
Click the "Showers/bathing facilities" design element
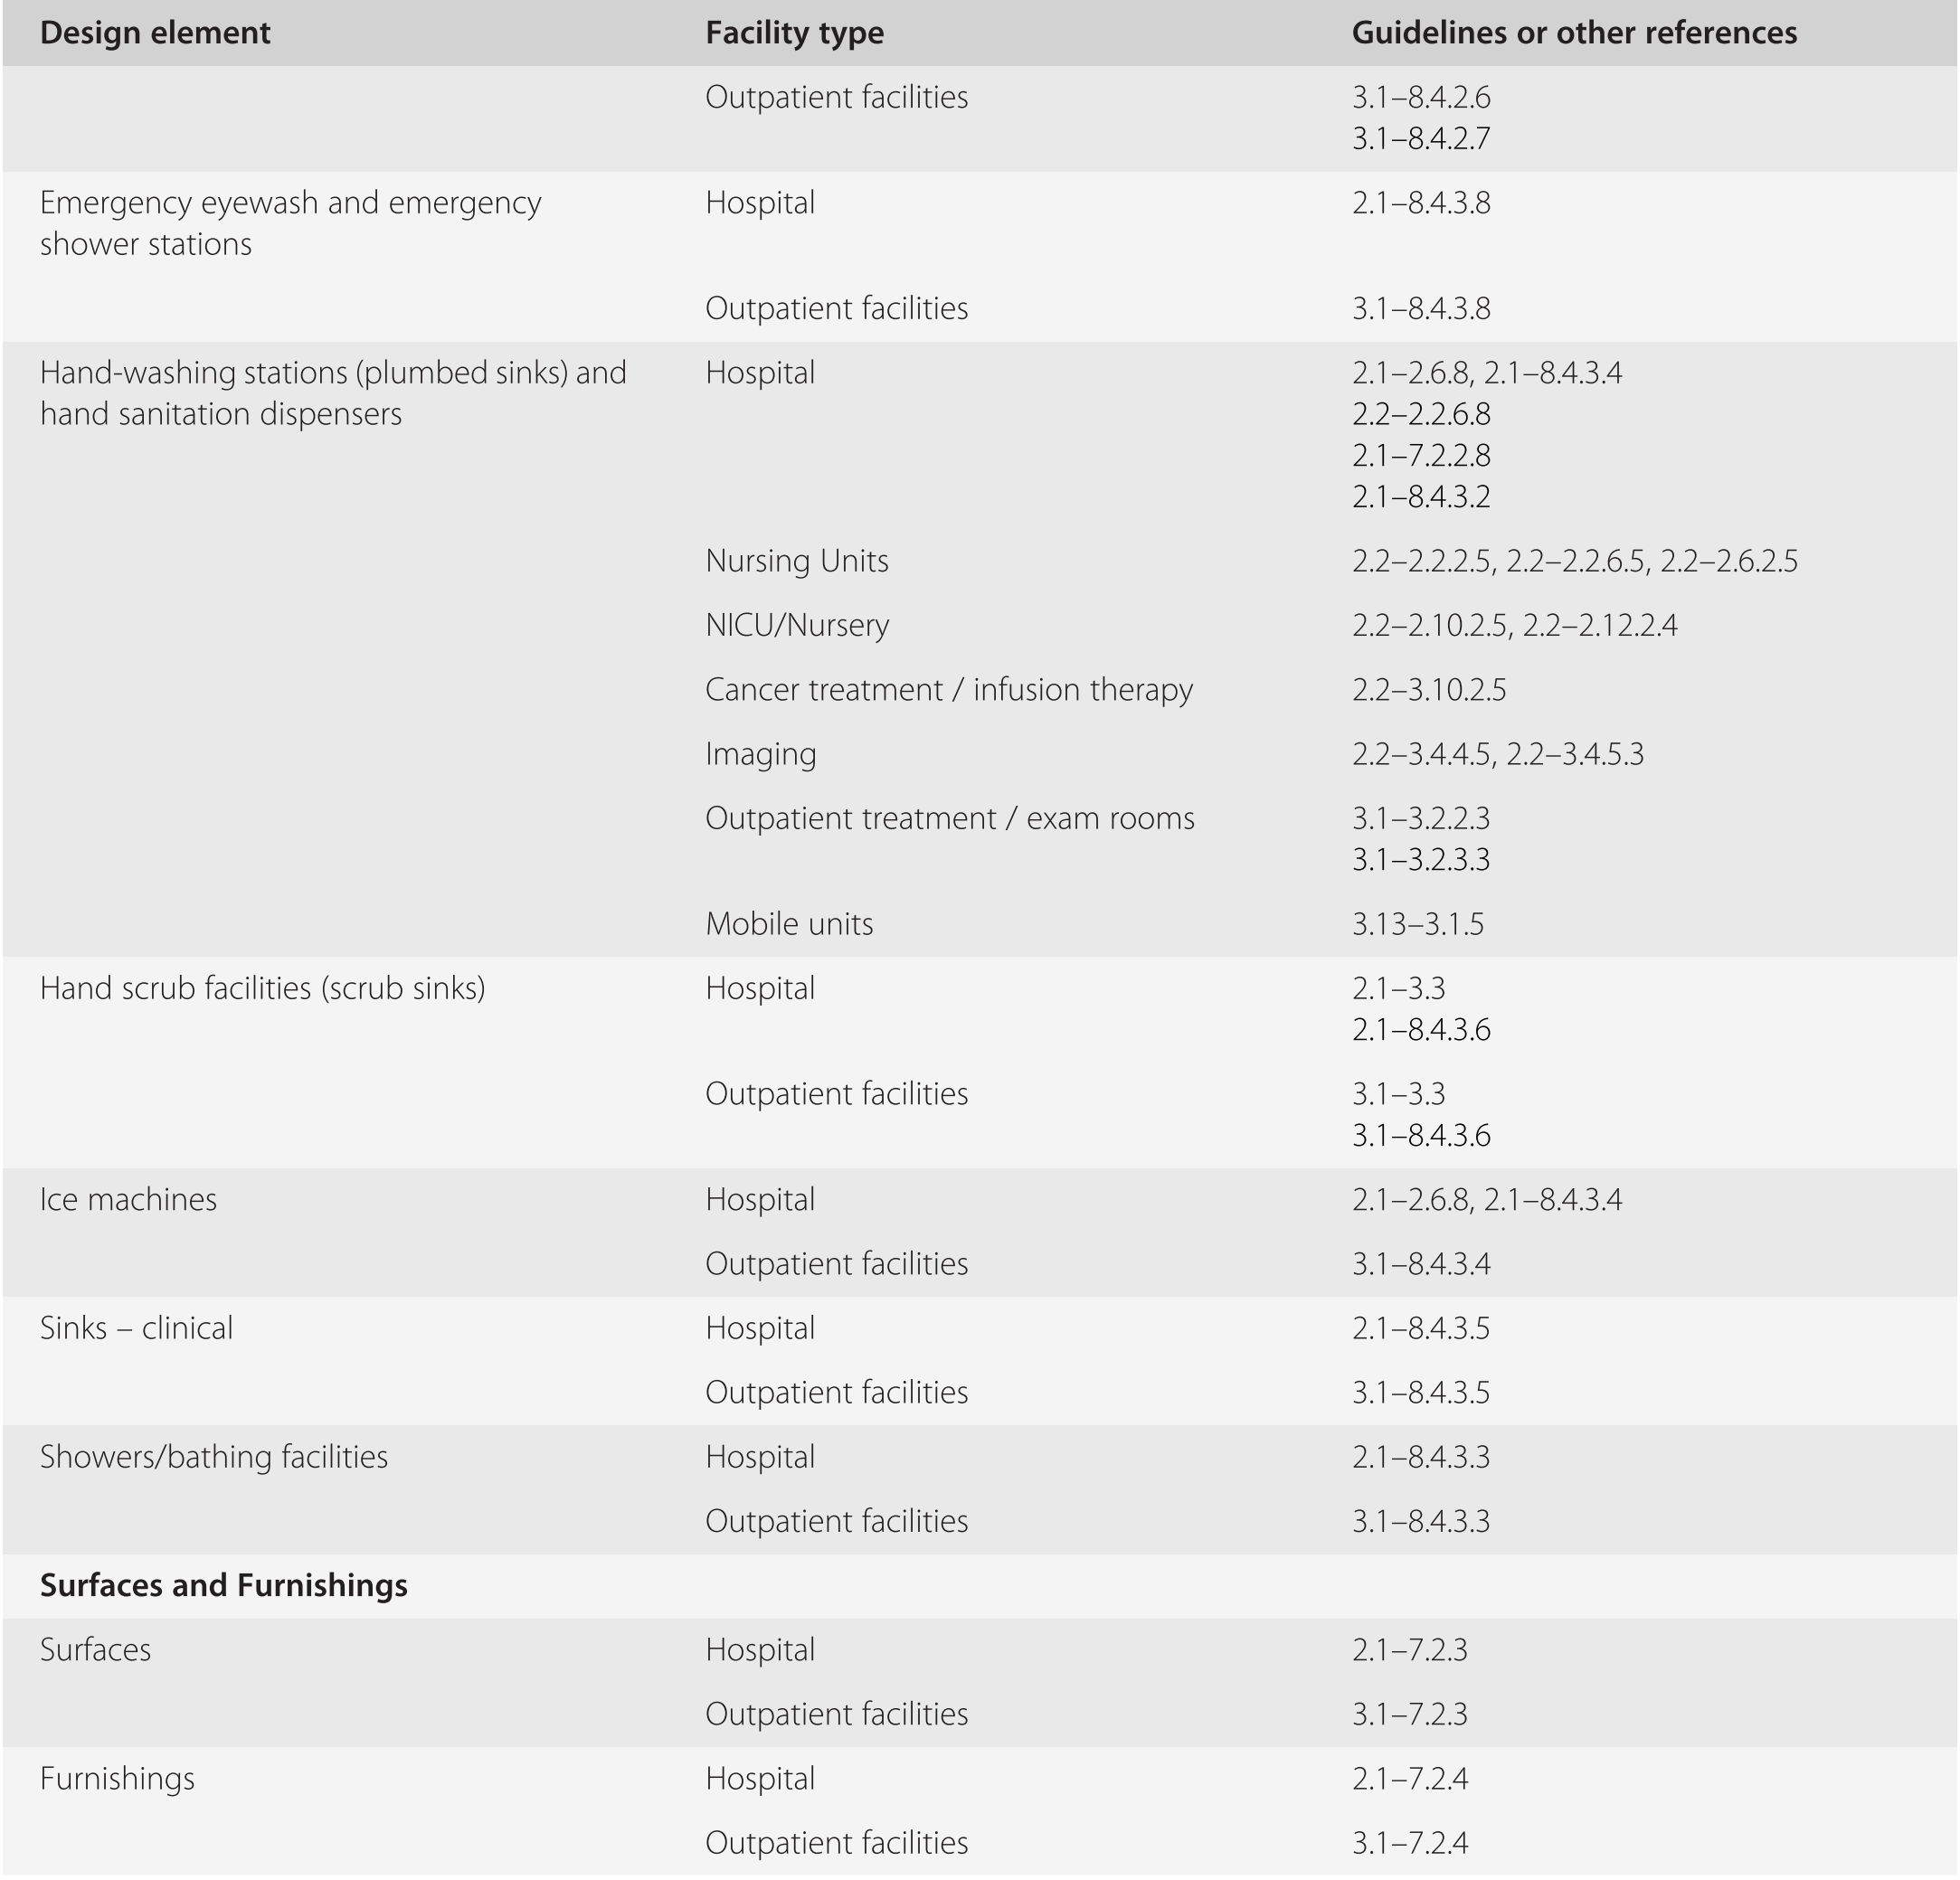pyautogui.click(x=213, y=1457)
